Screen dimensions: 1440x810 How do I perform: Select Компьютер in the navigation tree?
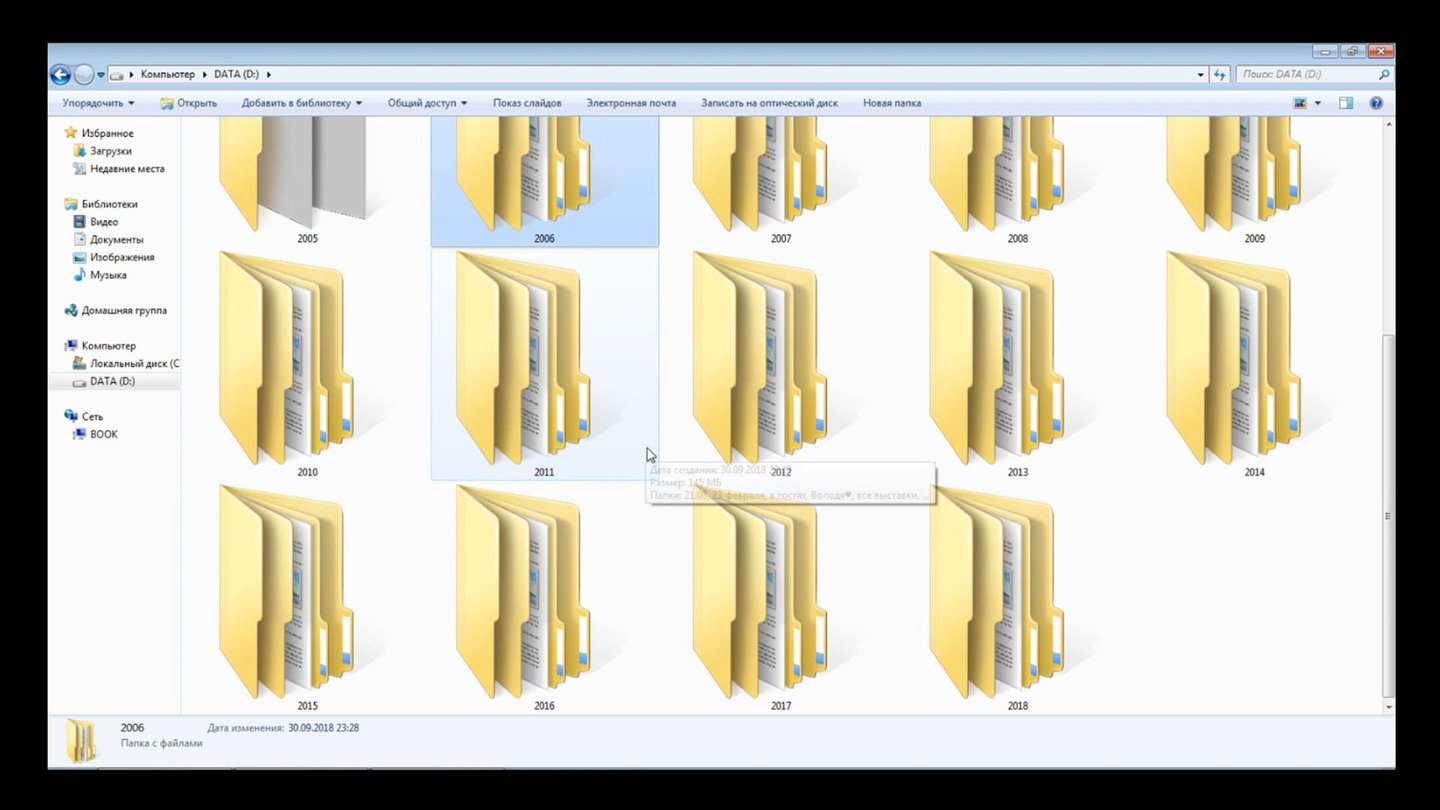tap(99, 346)
